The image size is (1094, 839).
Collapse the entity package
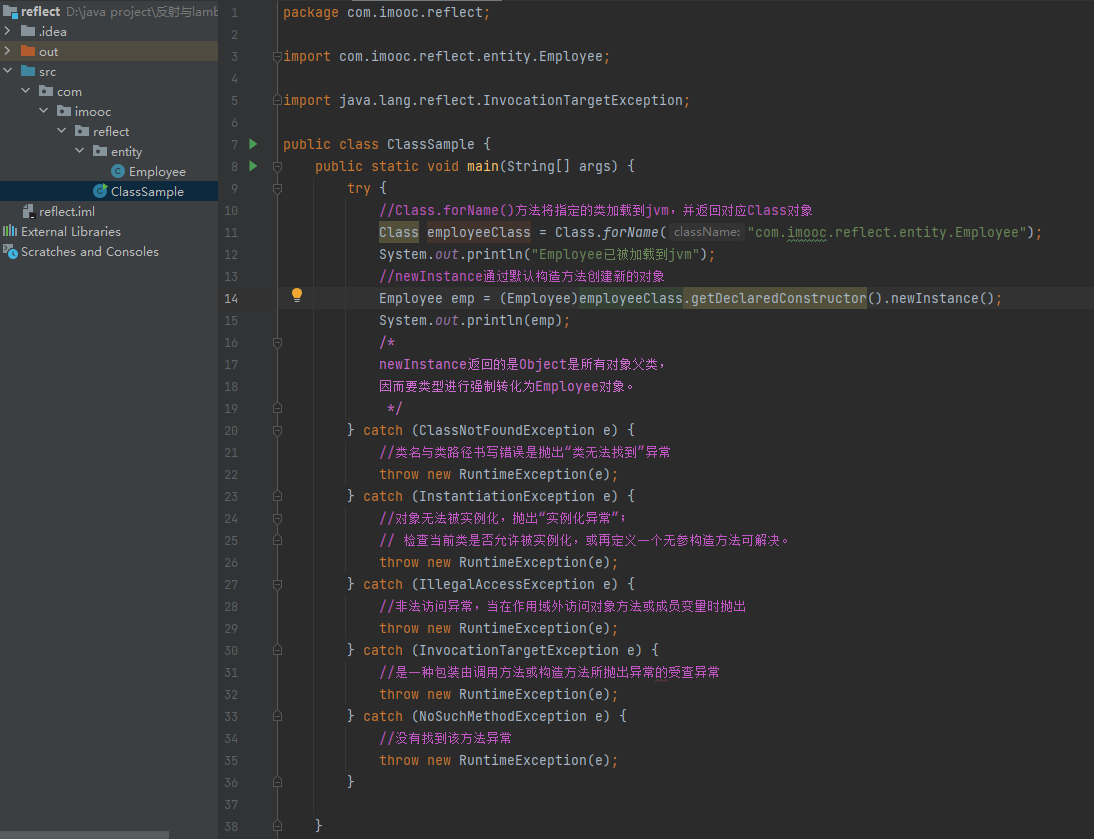[80, 152]
